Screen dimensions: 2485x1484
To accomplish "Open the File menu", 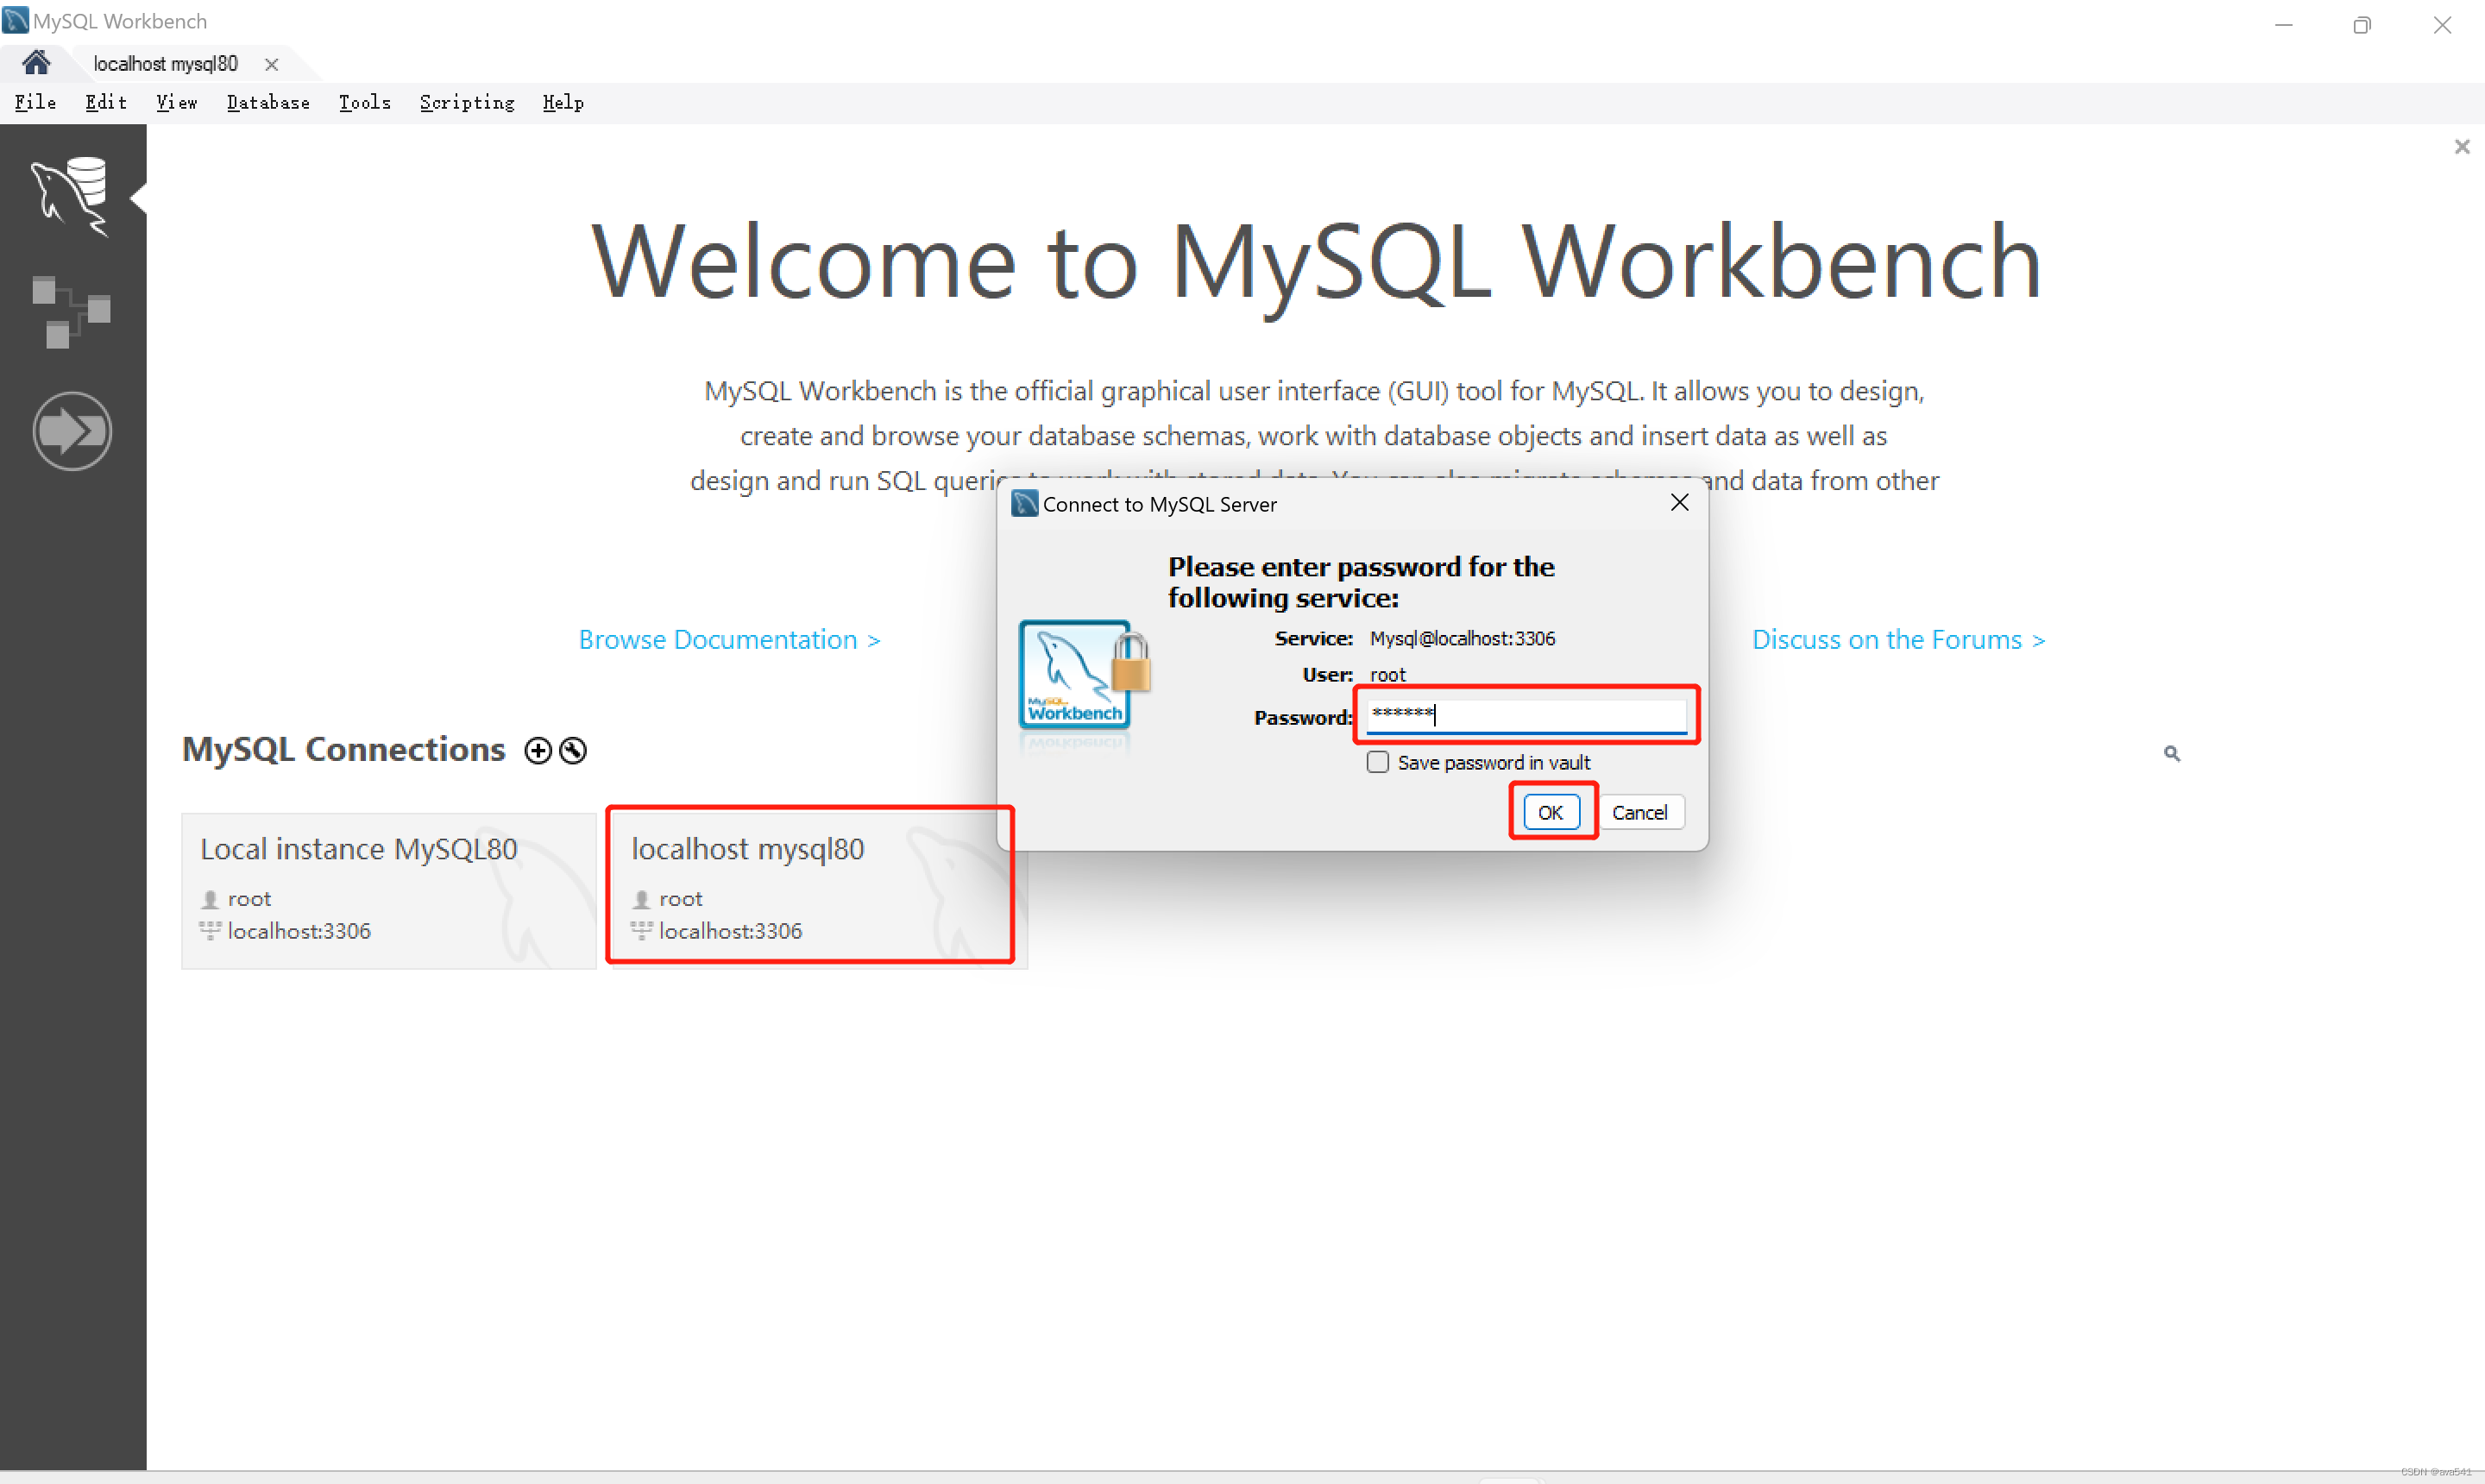I will [35, 102].
